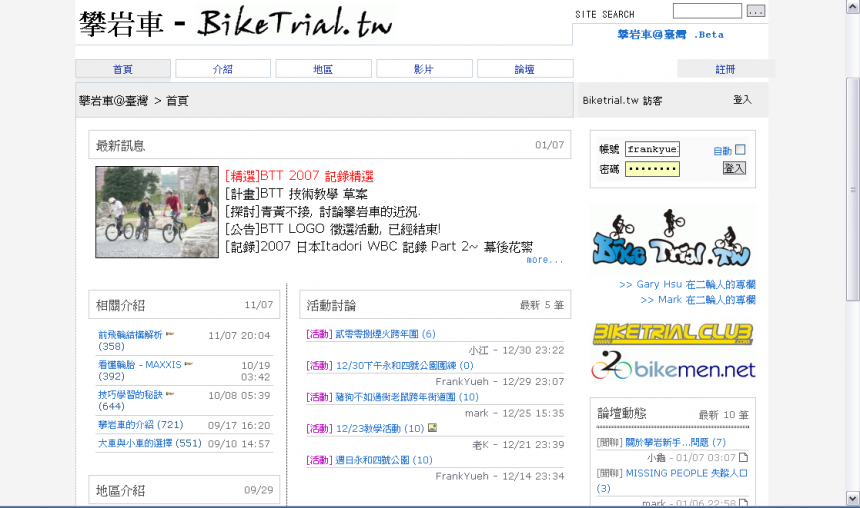Open the 註冊 registration tab
This screenshot has width=860, height=508.
(x=725, y=69)
